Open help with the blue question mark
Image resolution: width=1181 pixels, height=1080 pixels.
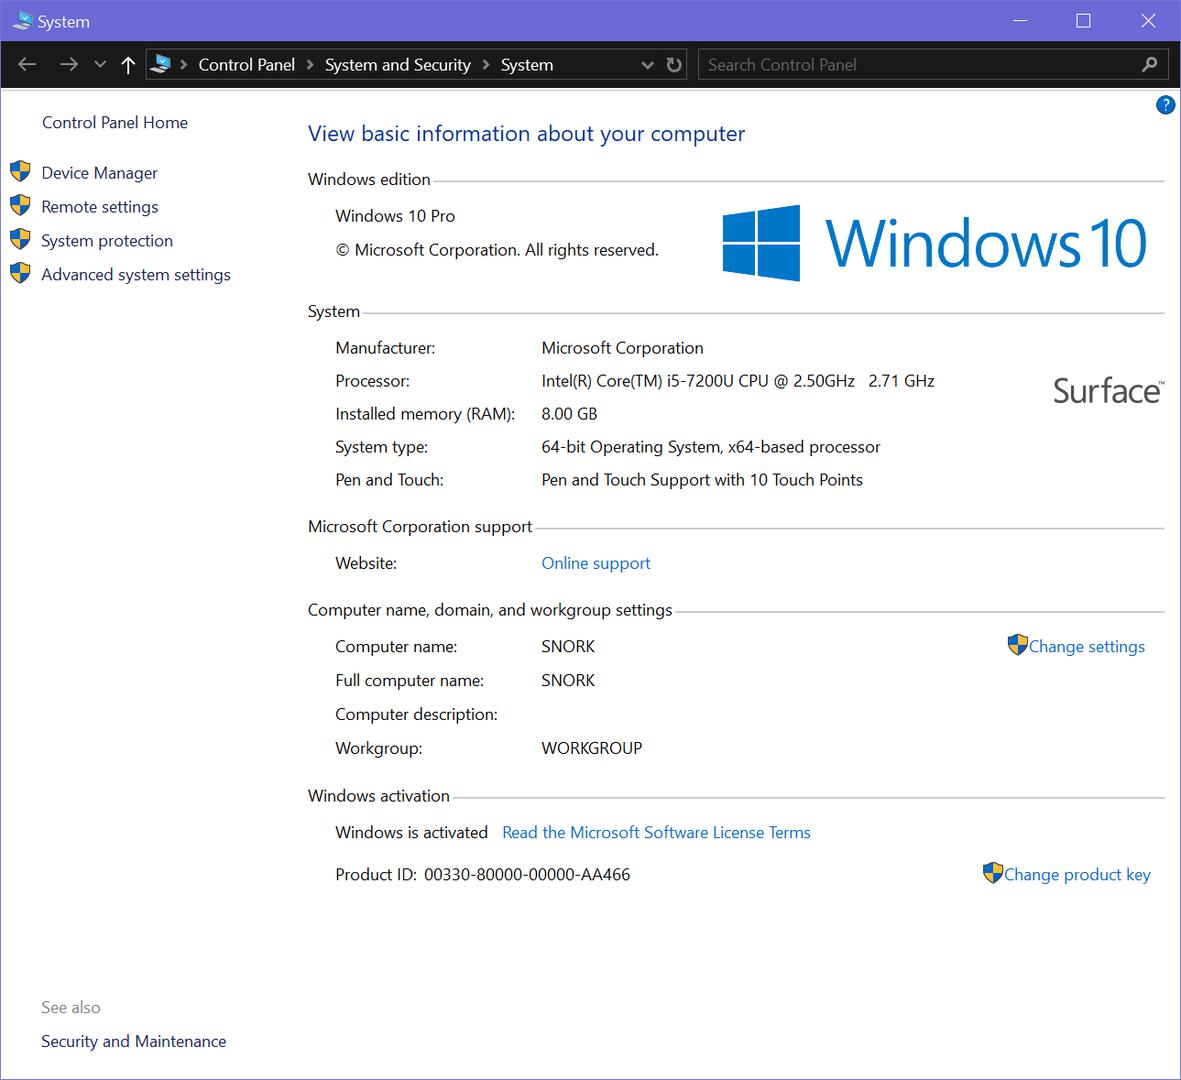tap(1165, 105)
